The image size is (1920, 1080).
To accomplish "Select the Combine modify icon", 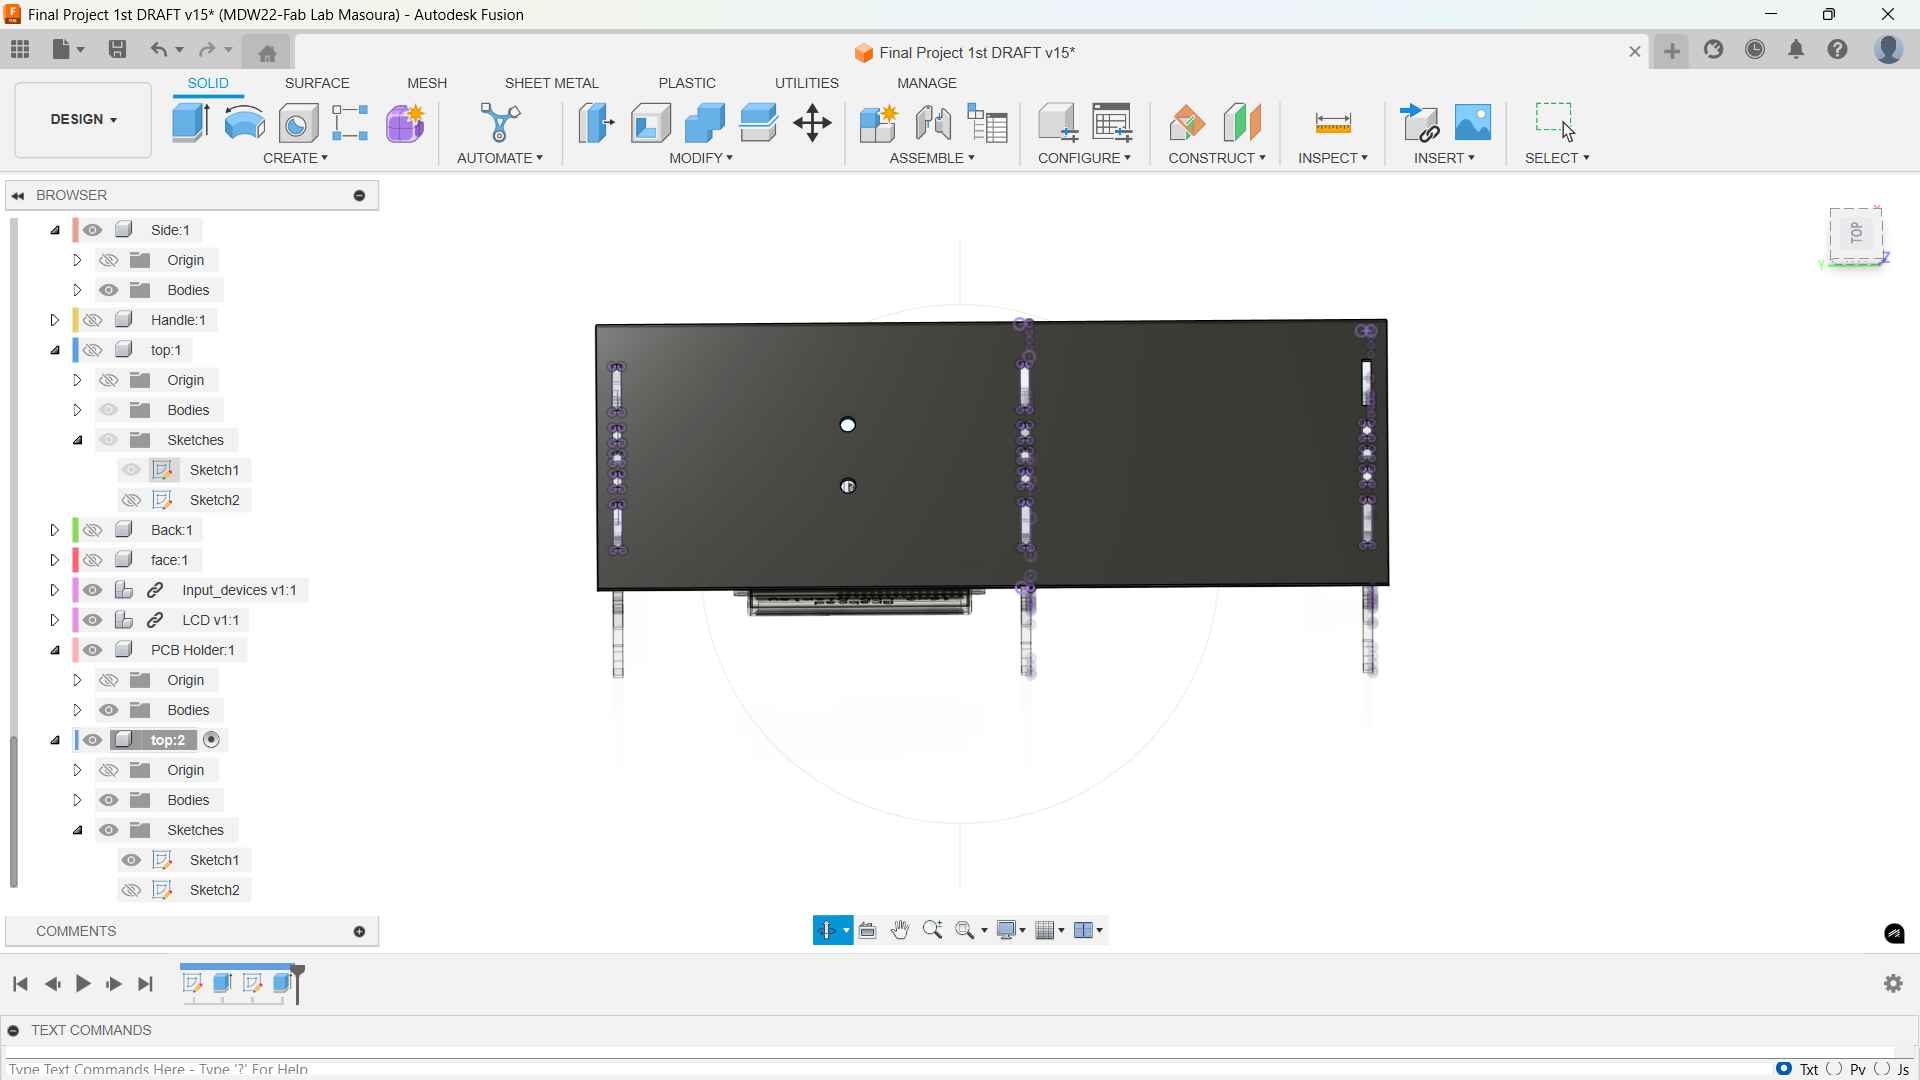I will point(705,123).
